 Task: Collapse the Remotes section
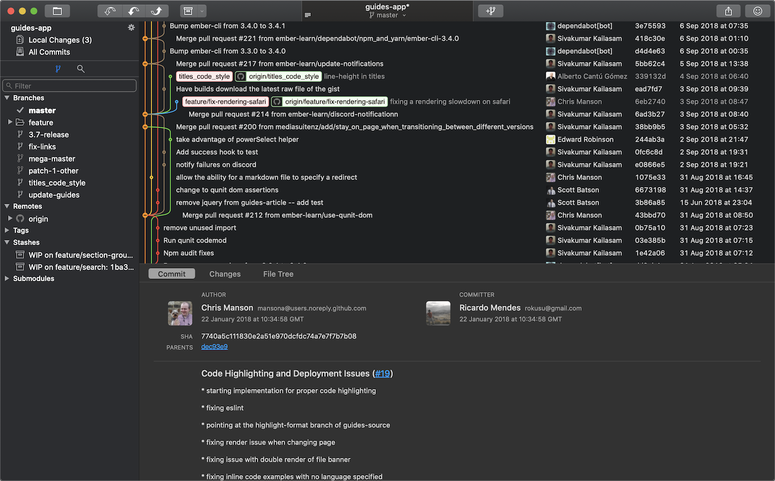click(x=7, y=206)
